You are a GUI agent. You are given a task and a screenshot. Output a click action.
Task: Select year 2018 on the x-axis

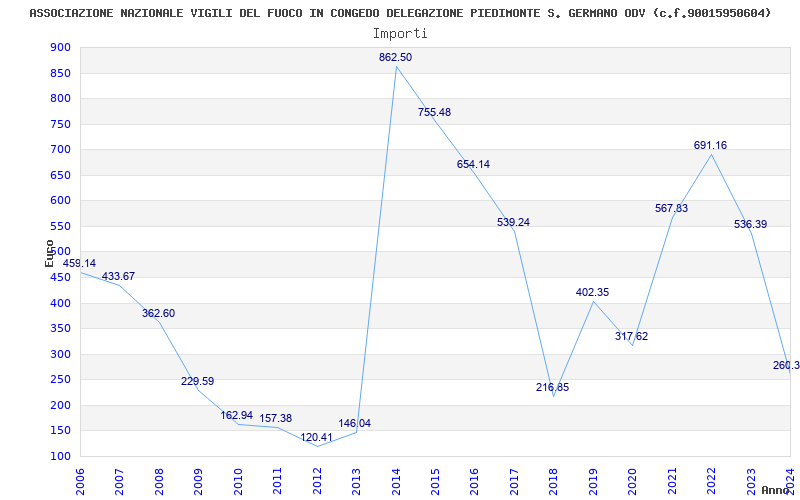[x=554, y=481]
